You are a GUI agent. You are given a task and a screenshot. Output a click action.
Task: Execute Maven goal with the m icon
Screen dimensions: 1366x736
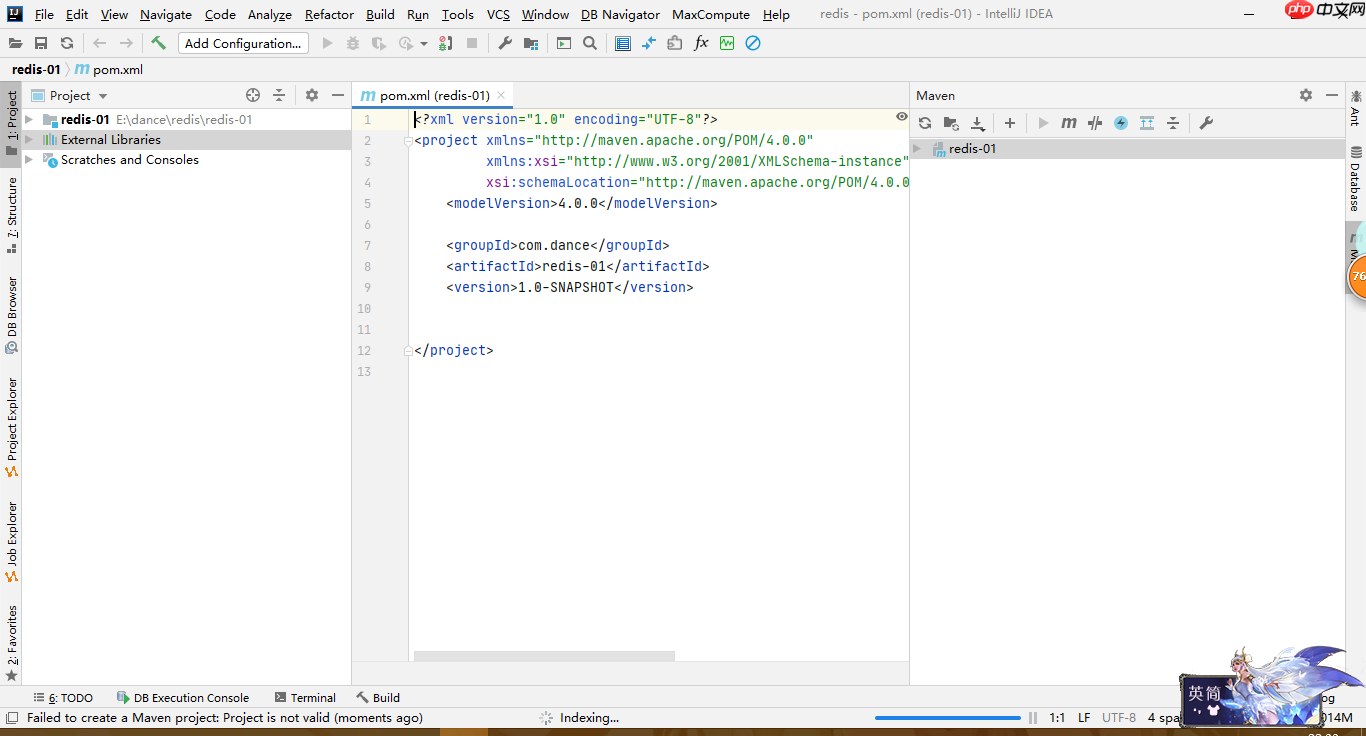[x=1069, y=122]
